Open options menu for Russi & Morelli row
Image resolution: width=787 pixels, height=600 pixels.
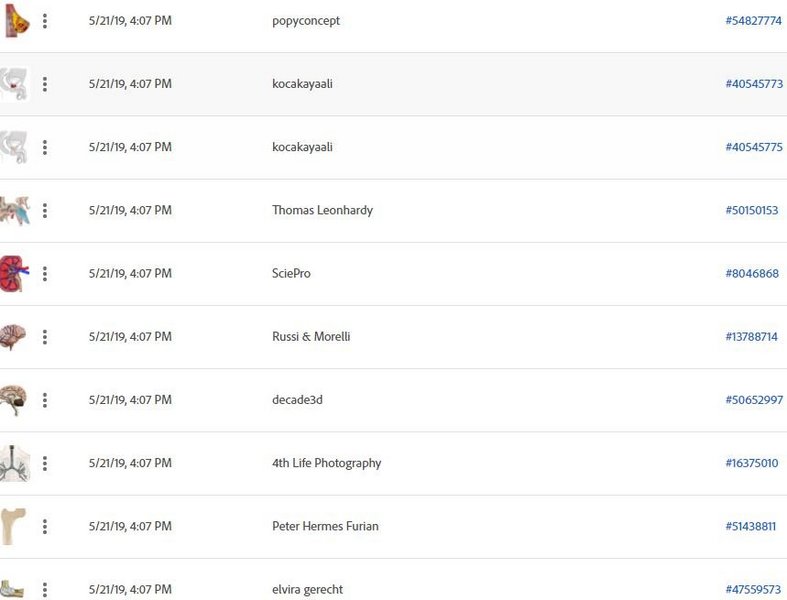coord(45,337)
